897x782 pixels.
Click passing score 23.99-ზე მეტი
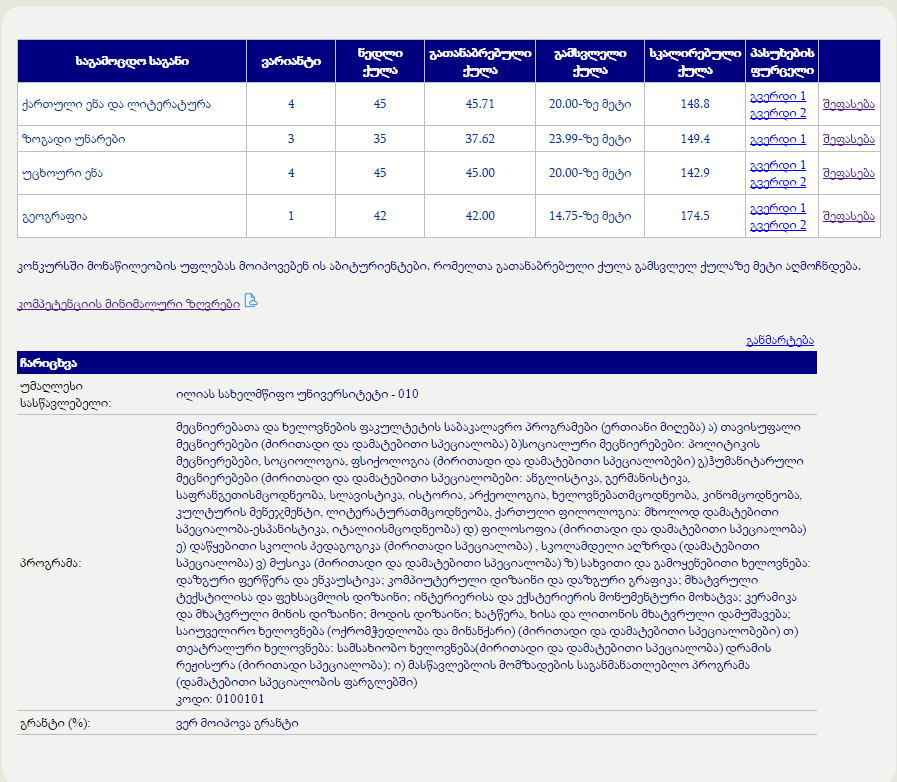590,139
